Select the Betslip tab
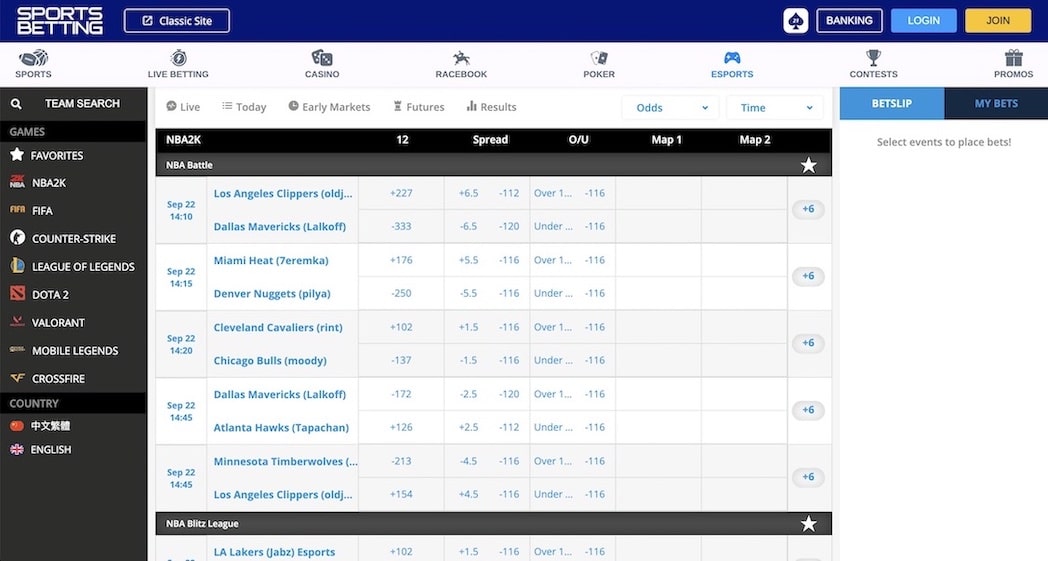 tap(892, 104)
